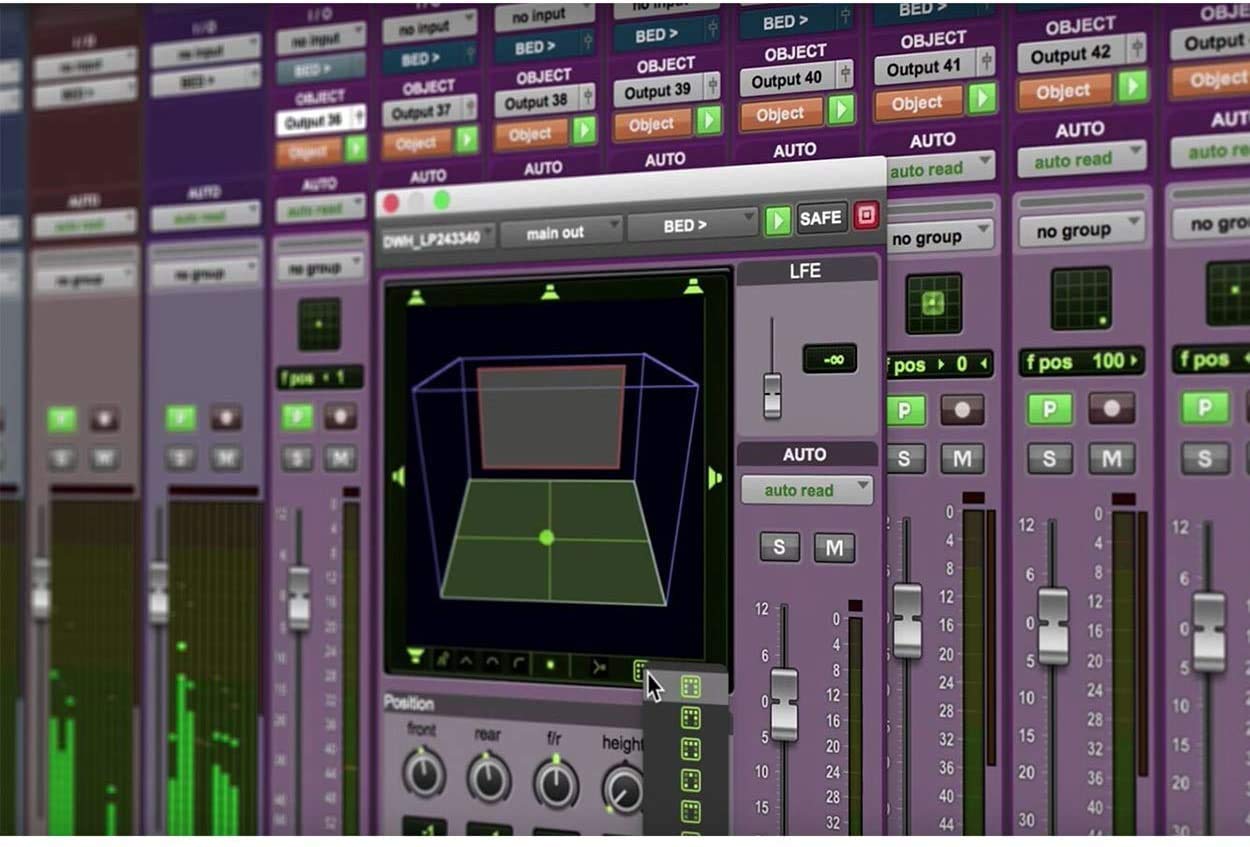Click the front position knob

coord(423,775)
